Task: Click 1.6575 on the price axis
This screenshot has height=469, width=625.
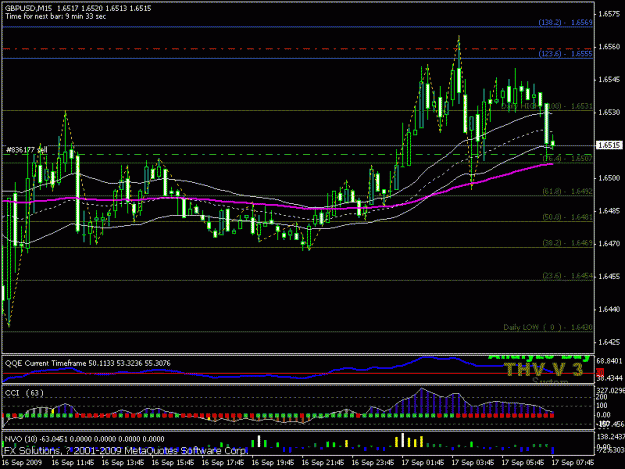Action: coord(609,14)
